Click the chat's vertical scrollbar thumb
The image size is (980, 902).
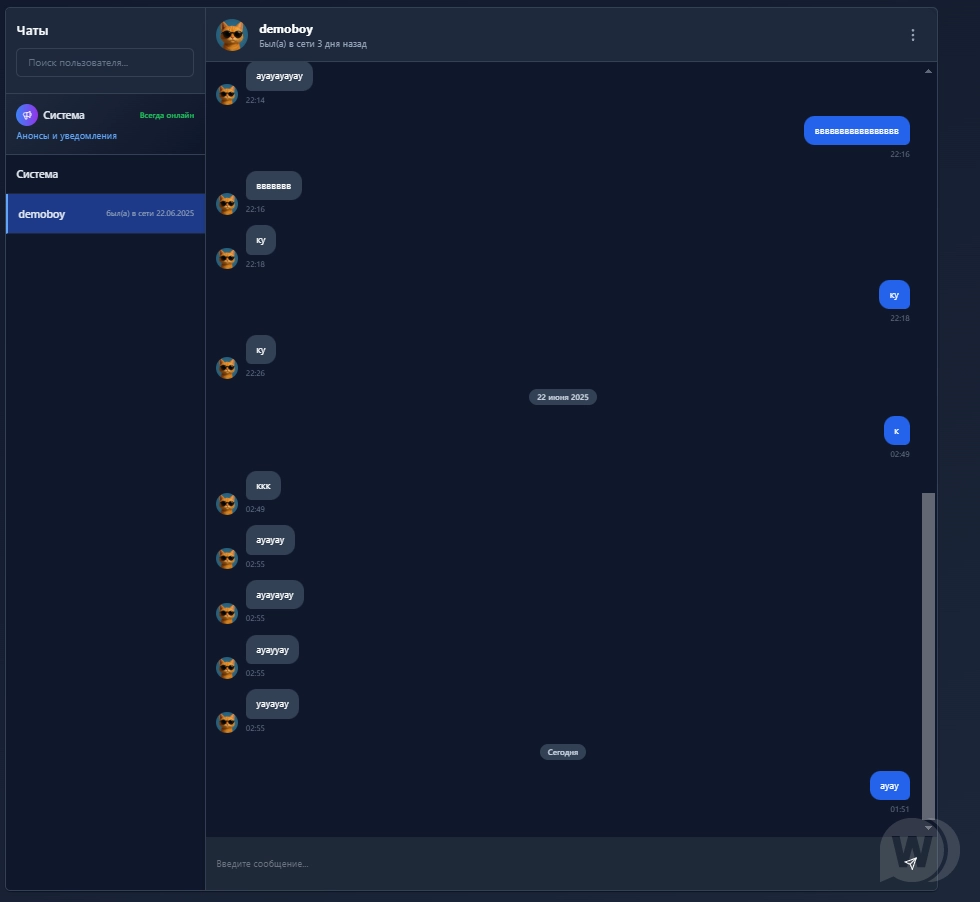(x=928, y=655)
